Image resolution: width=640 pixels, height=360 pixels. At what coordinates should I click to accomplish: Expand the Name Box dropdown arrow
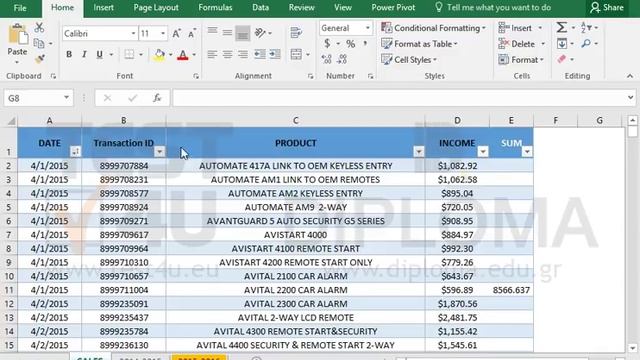point(66,98)
